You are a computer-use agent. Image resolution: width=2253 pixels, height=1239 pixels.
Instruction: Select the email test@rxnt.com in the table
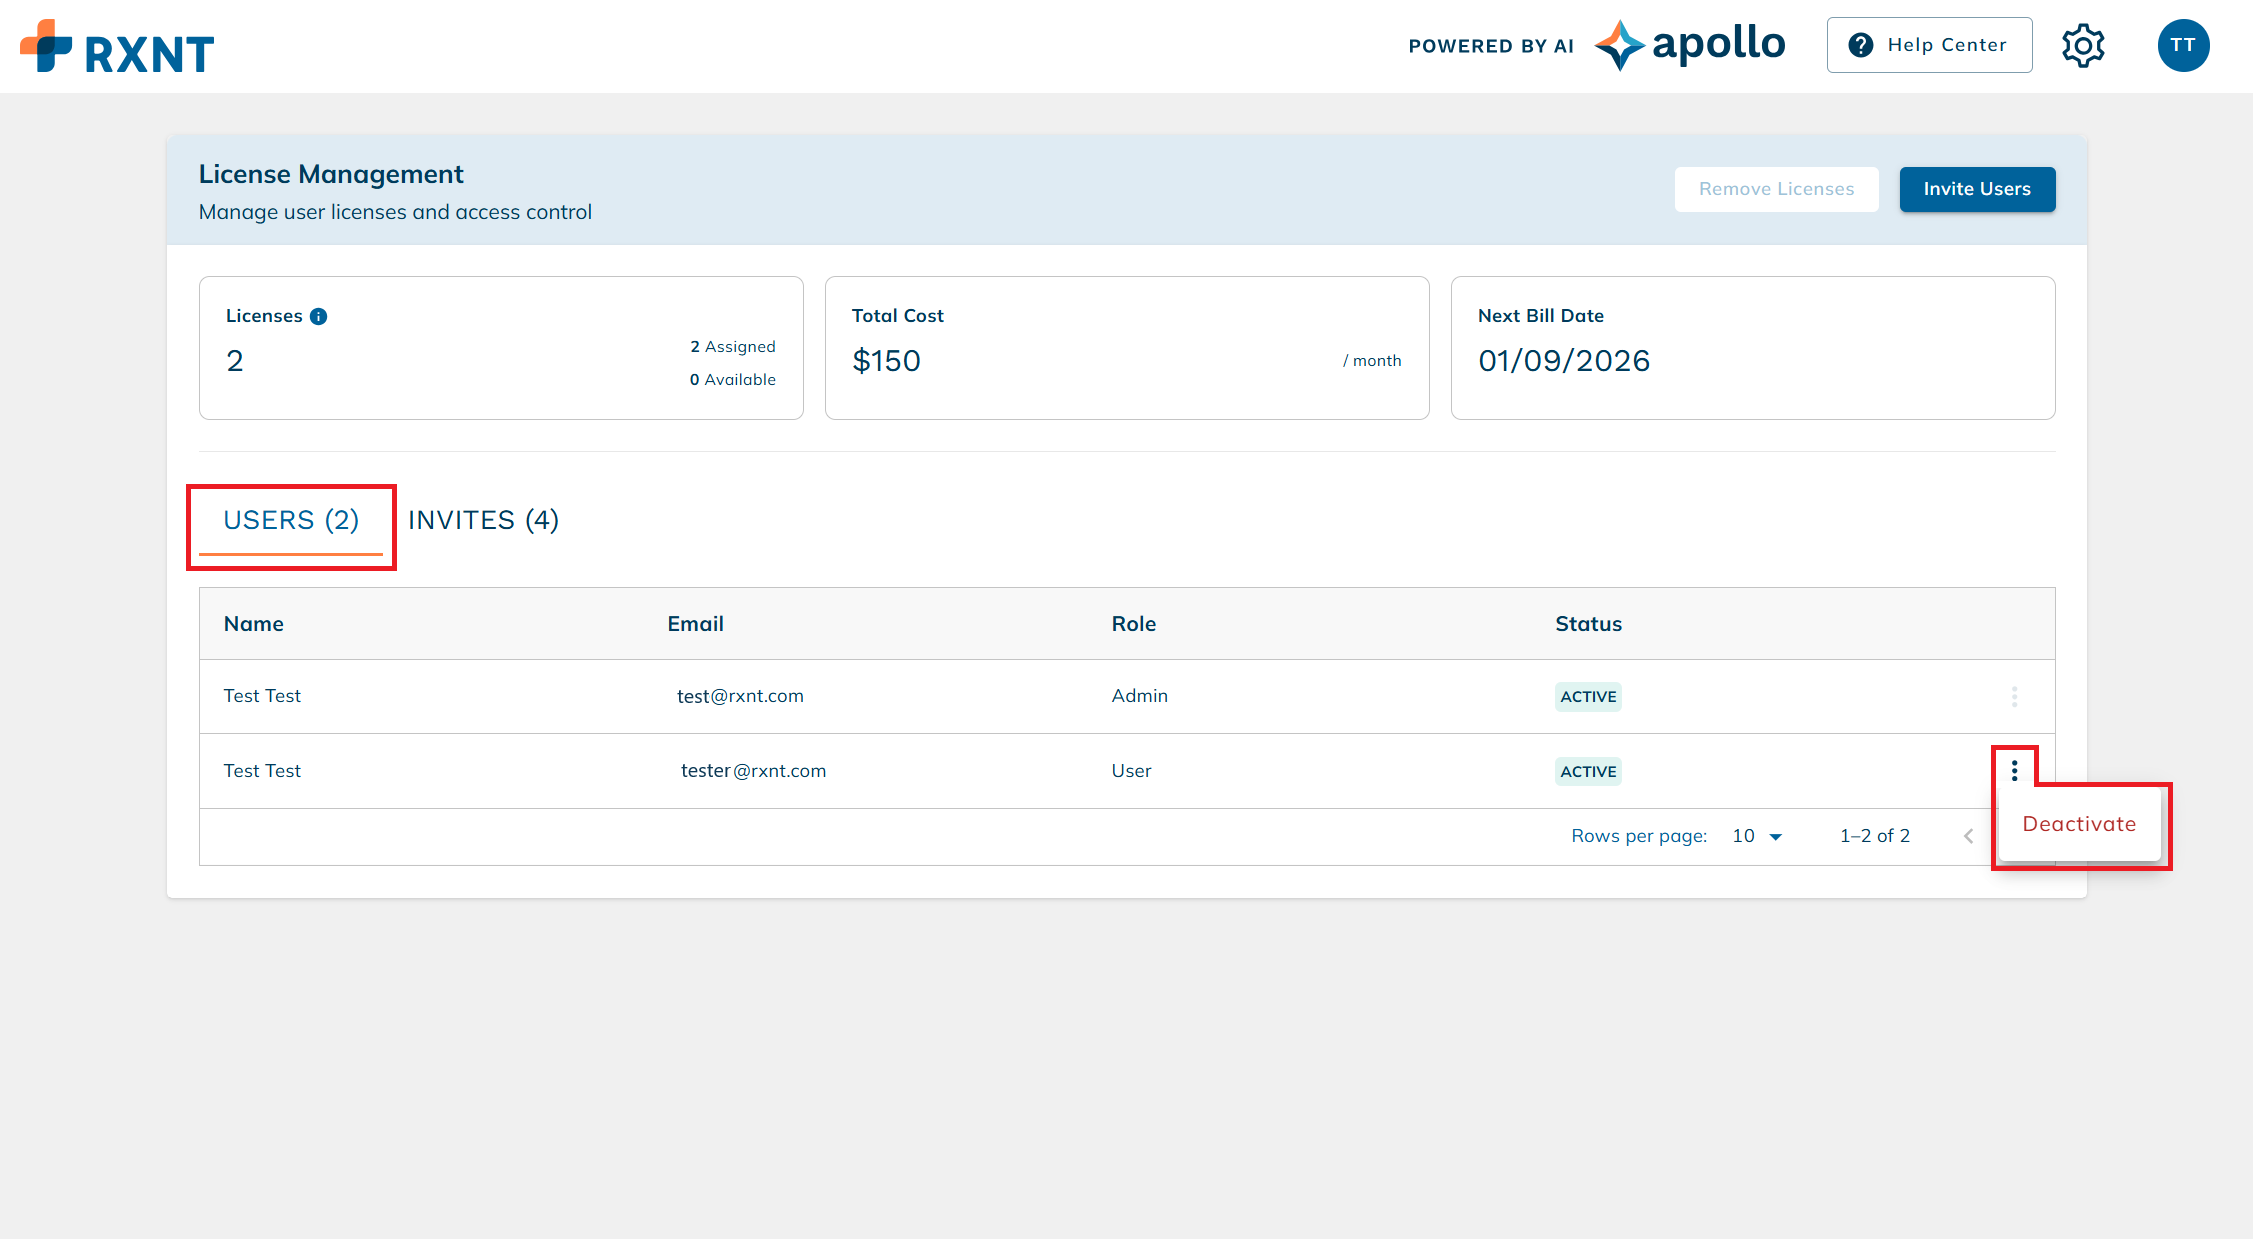pos(740,696)
